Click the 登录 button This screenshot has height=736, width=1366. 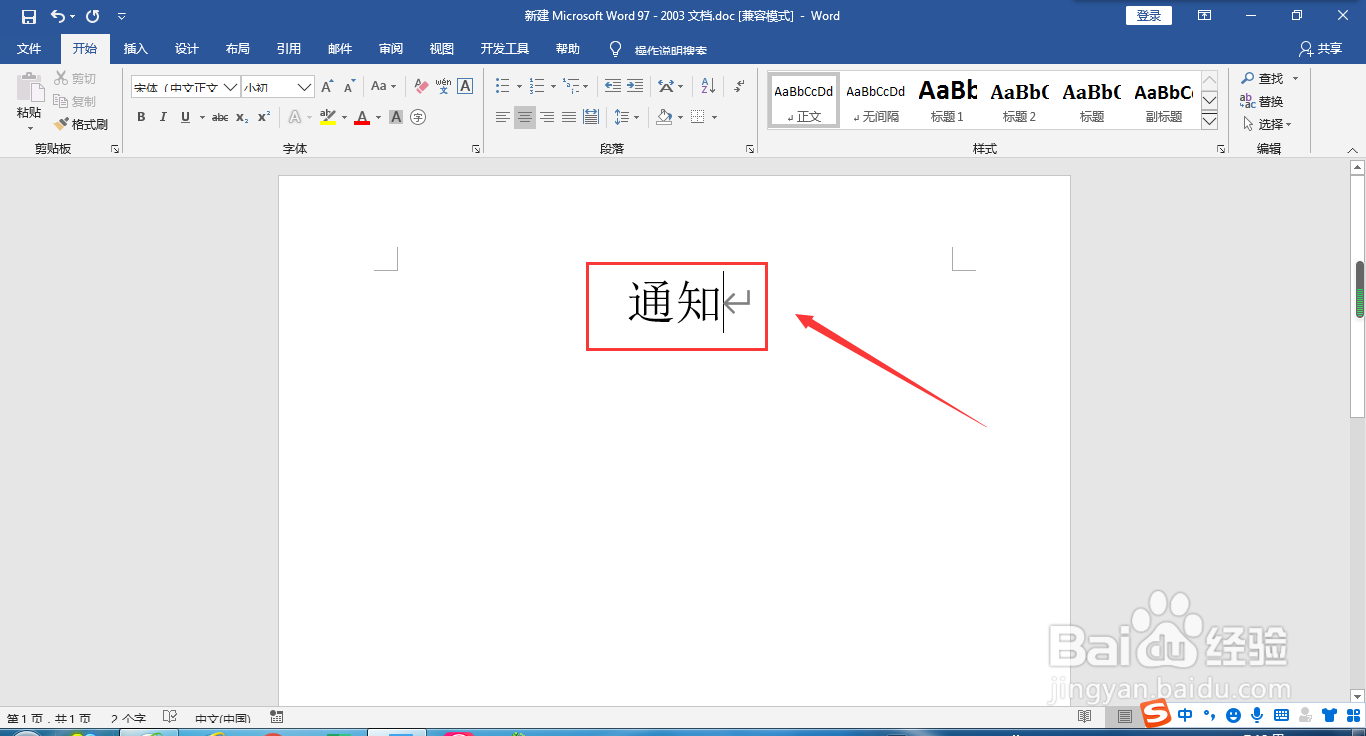[x=1148, y=15]
